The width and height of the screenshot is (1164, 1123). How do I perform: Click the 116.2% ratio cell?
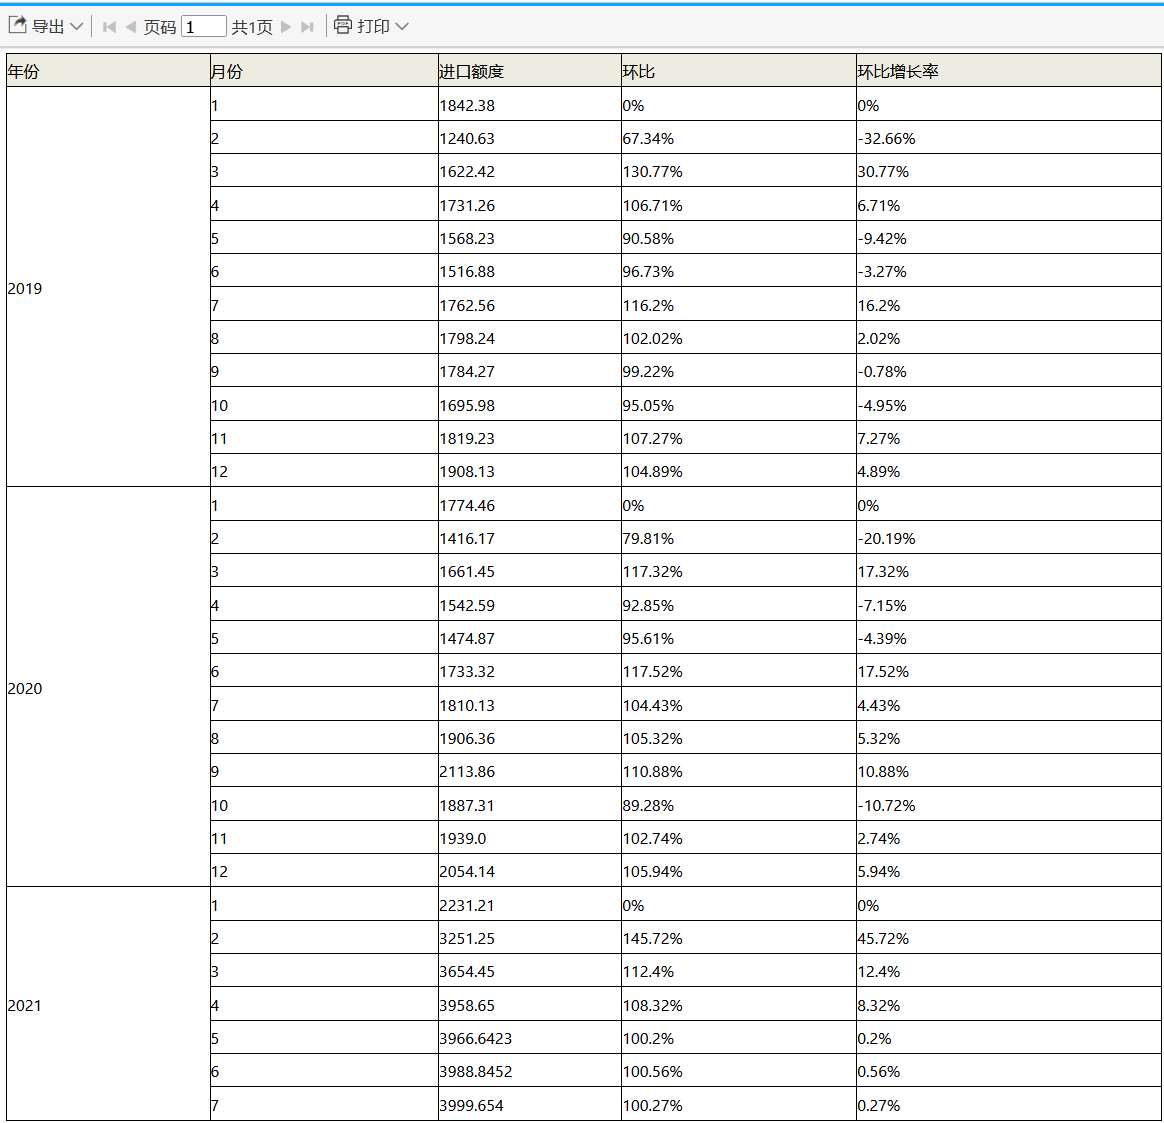739,304
